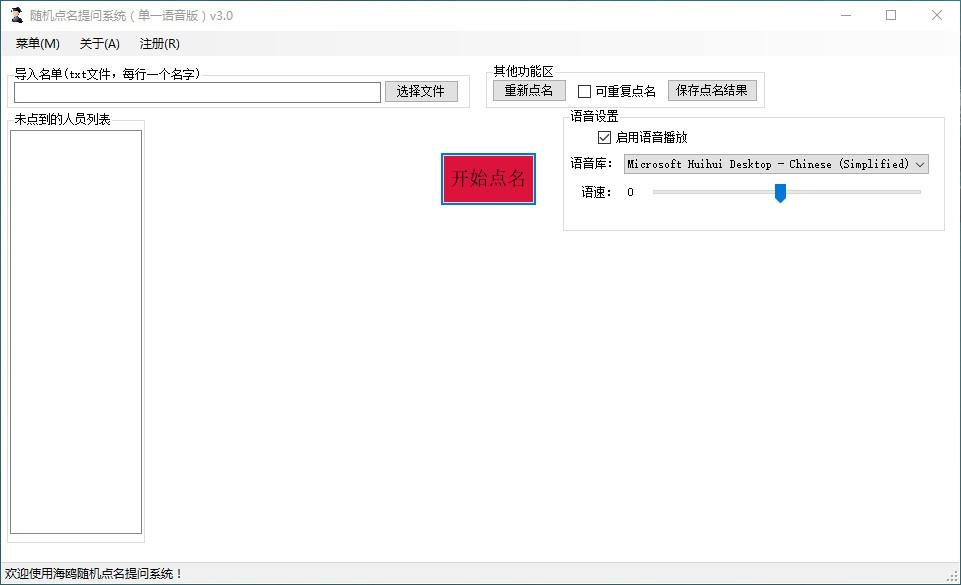Click the 重新点名 button

529,91
